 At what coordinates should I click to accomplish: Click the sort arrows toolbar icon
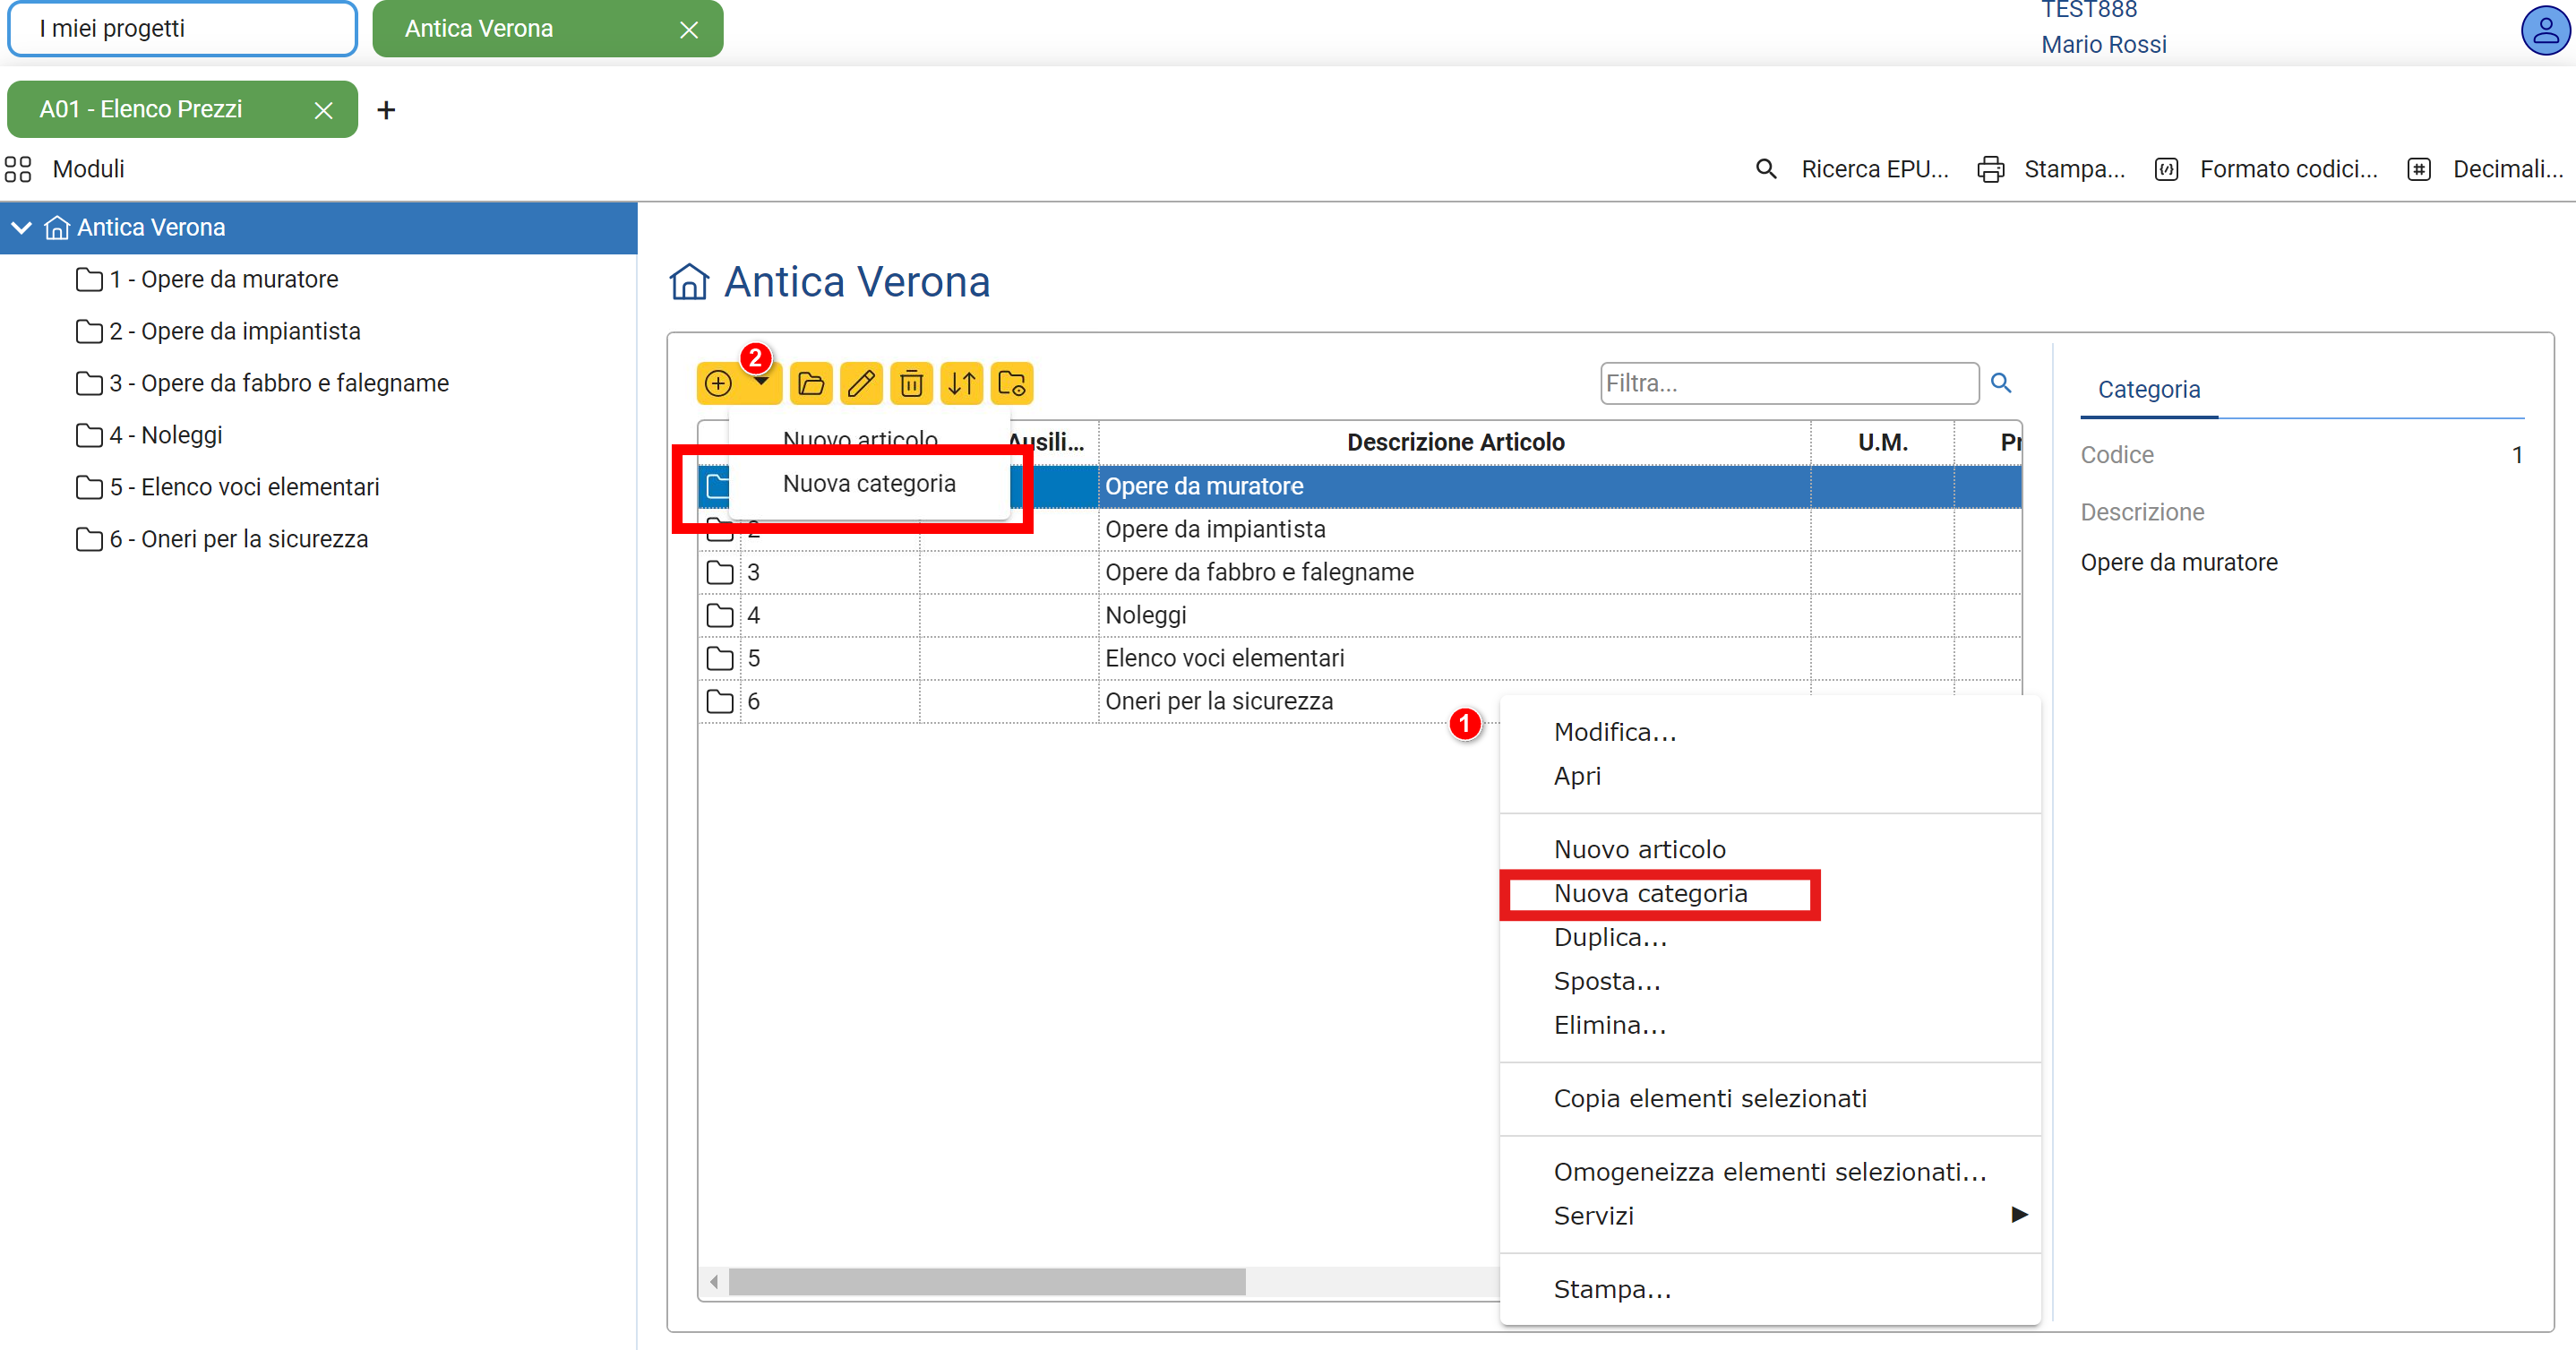tap(961, 384)
